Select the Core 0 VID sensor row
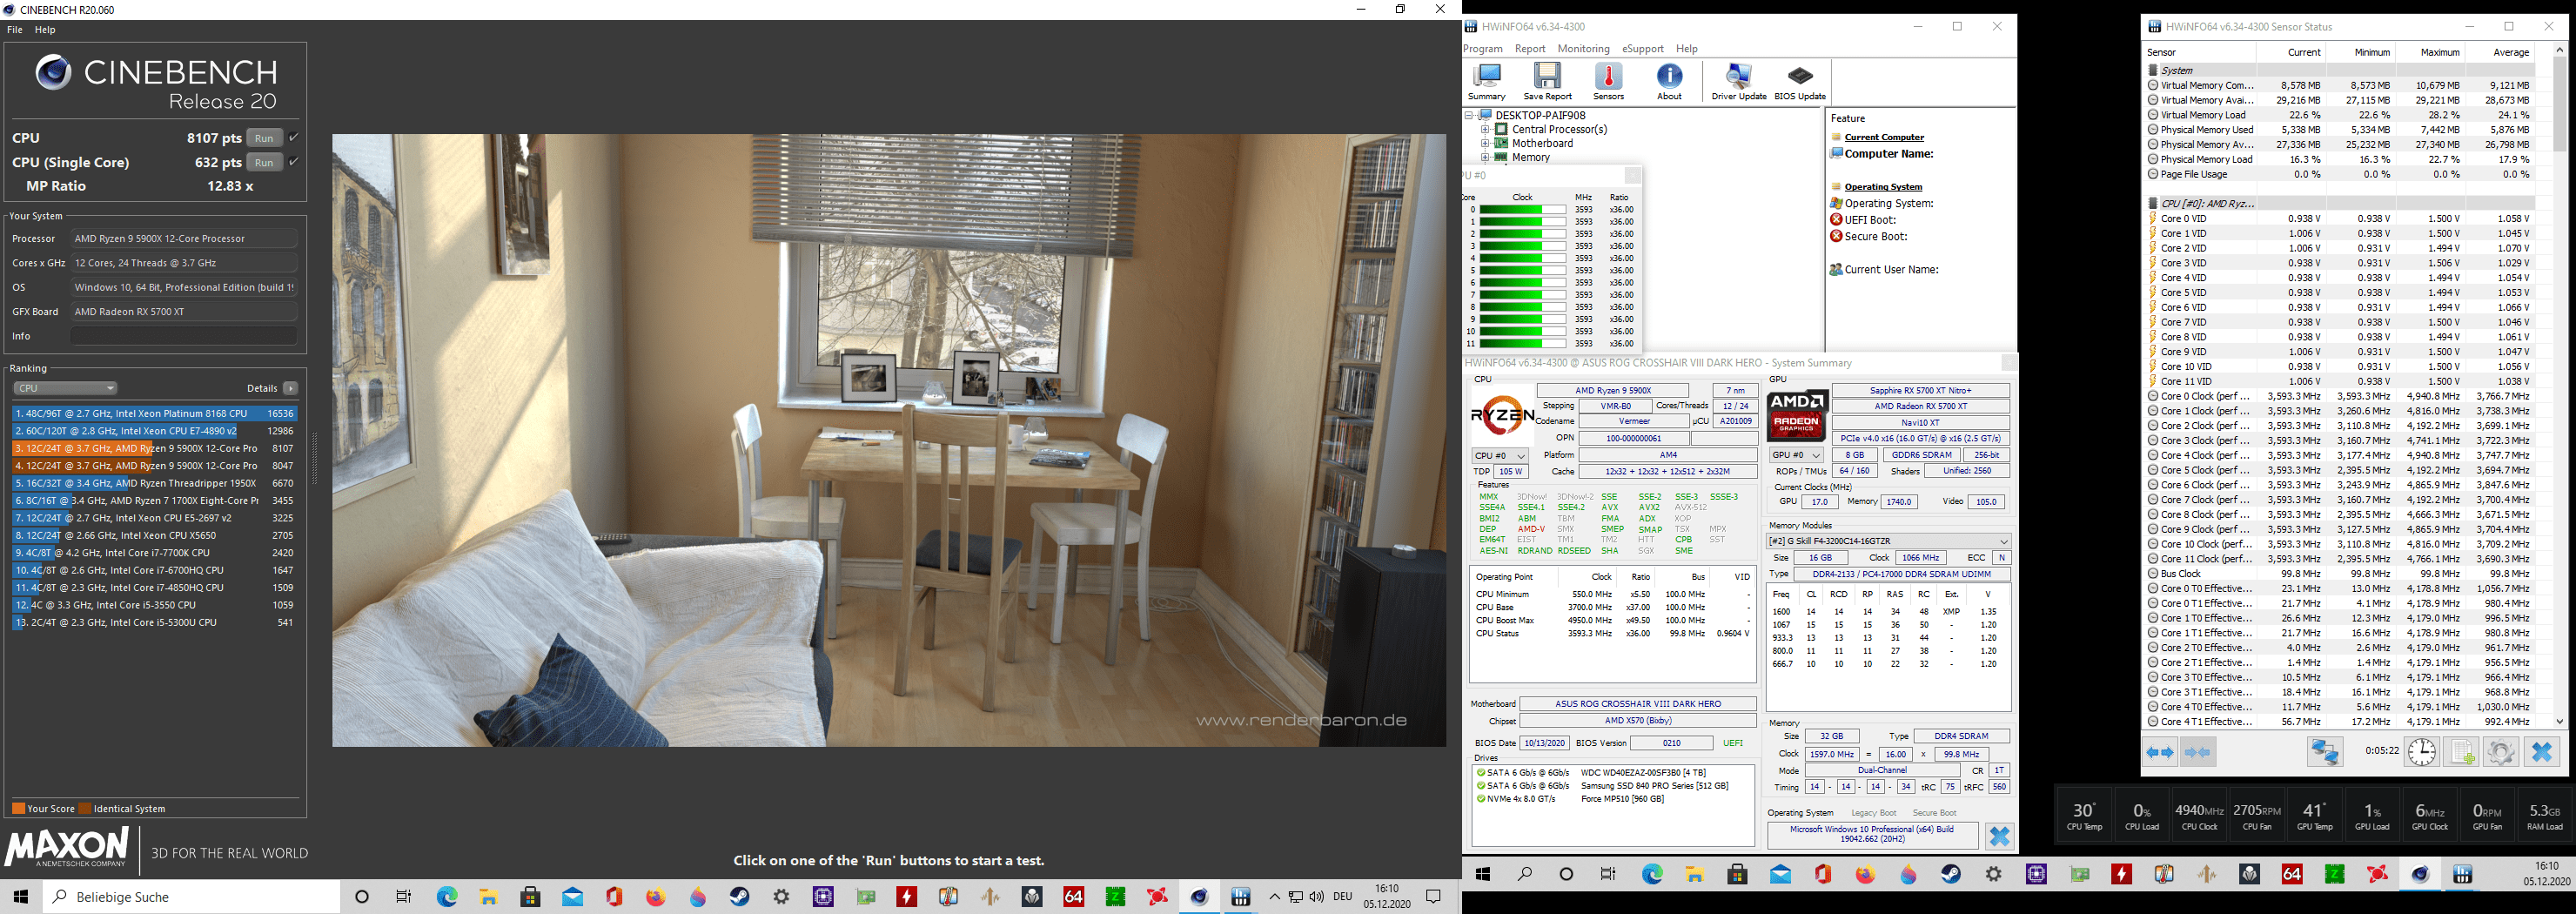The height and width of the screenshot is (914, 2576). (2340, 218)
